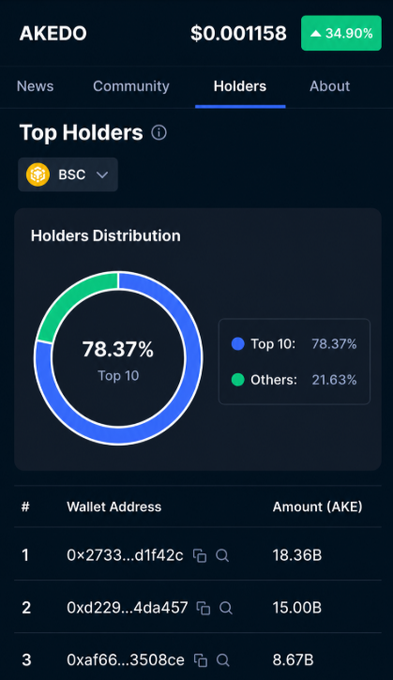Click the green 34.90% change badge
The width and height of the screenshot is (393, 680).
click(341, 33)
